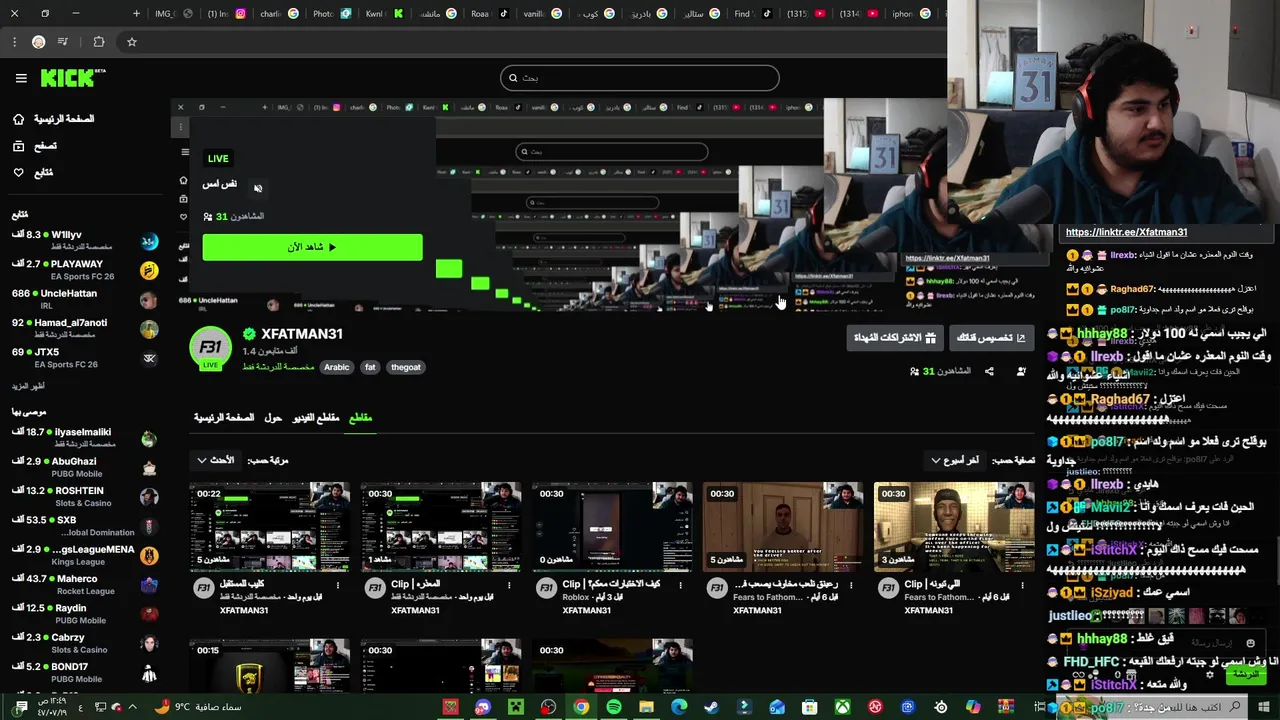
Task: Open UncleHattan followed channel
Action: click(85, 299)
